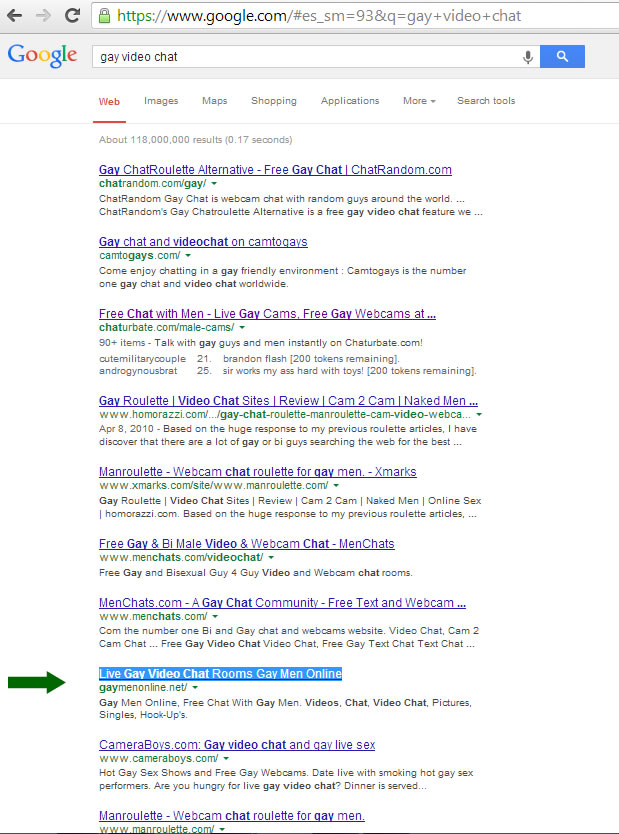Image resolution: width=619 pixels, height=834 pixels.
Task: Switch to the Images tab
Action: pyautogui.click(x=161, y=101)
